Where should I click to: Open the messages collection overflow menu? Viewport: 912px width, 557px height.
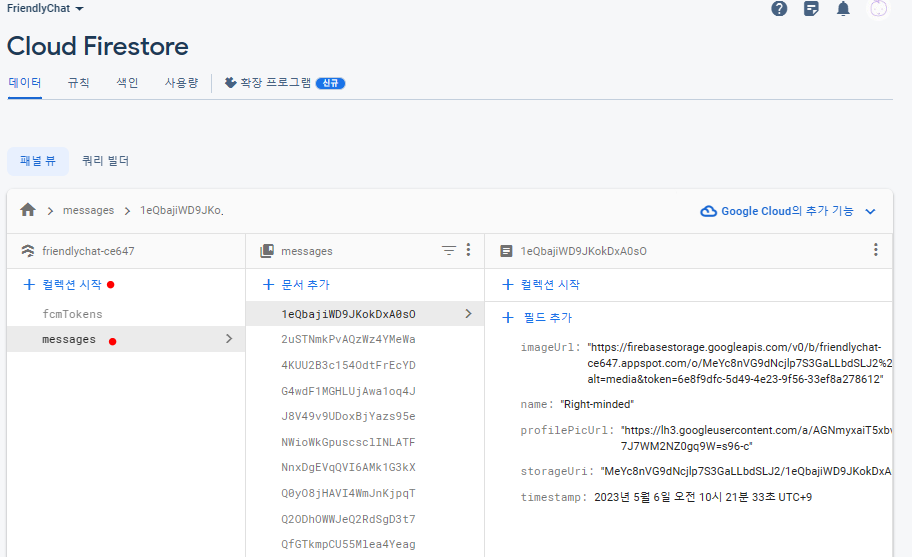tap(468, 250)
